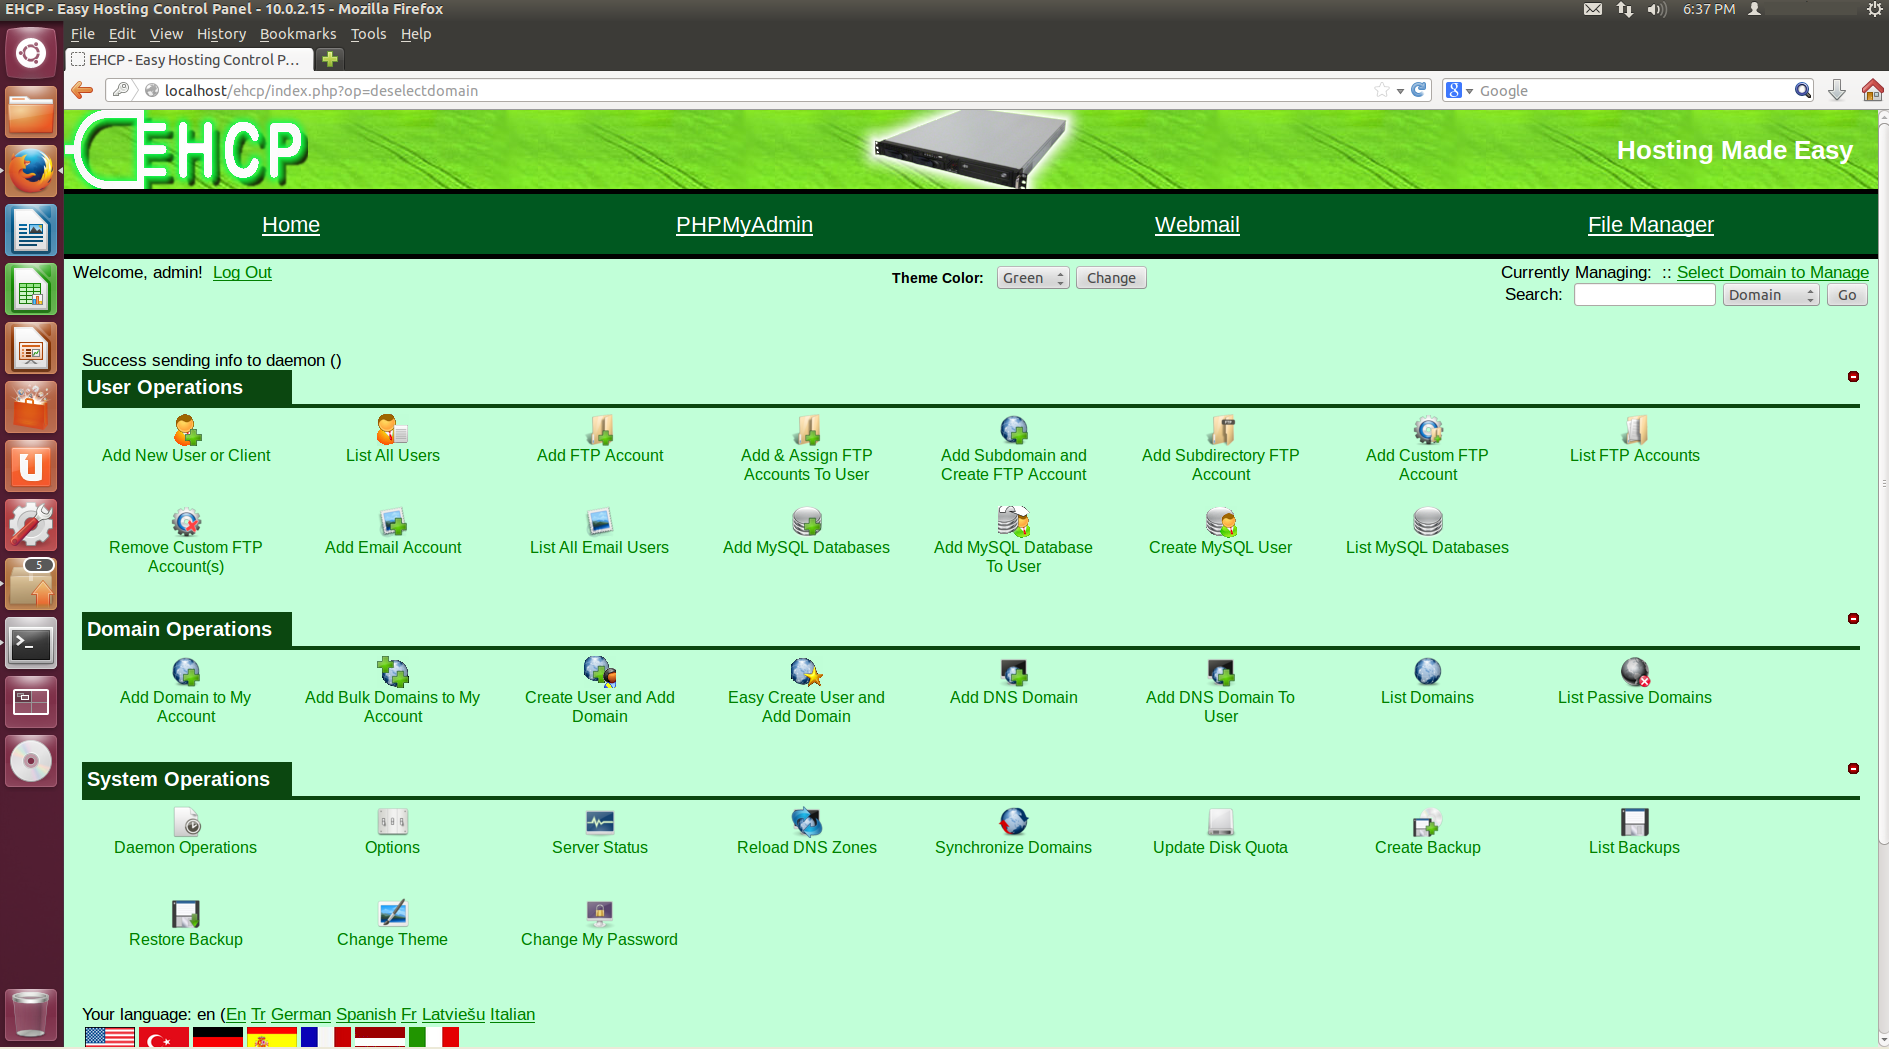Screen dimensions: 1889x1049
Task: Click the Reload DNS Zones icon
Action: (806, 822)
